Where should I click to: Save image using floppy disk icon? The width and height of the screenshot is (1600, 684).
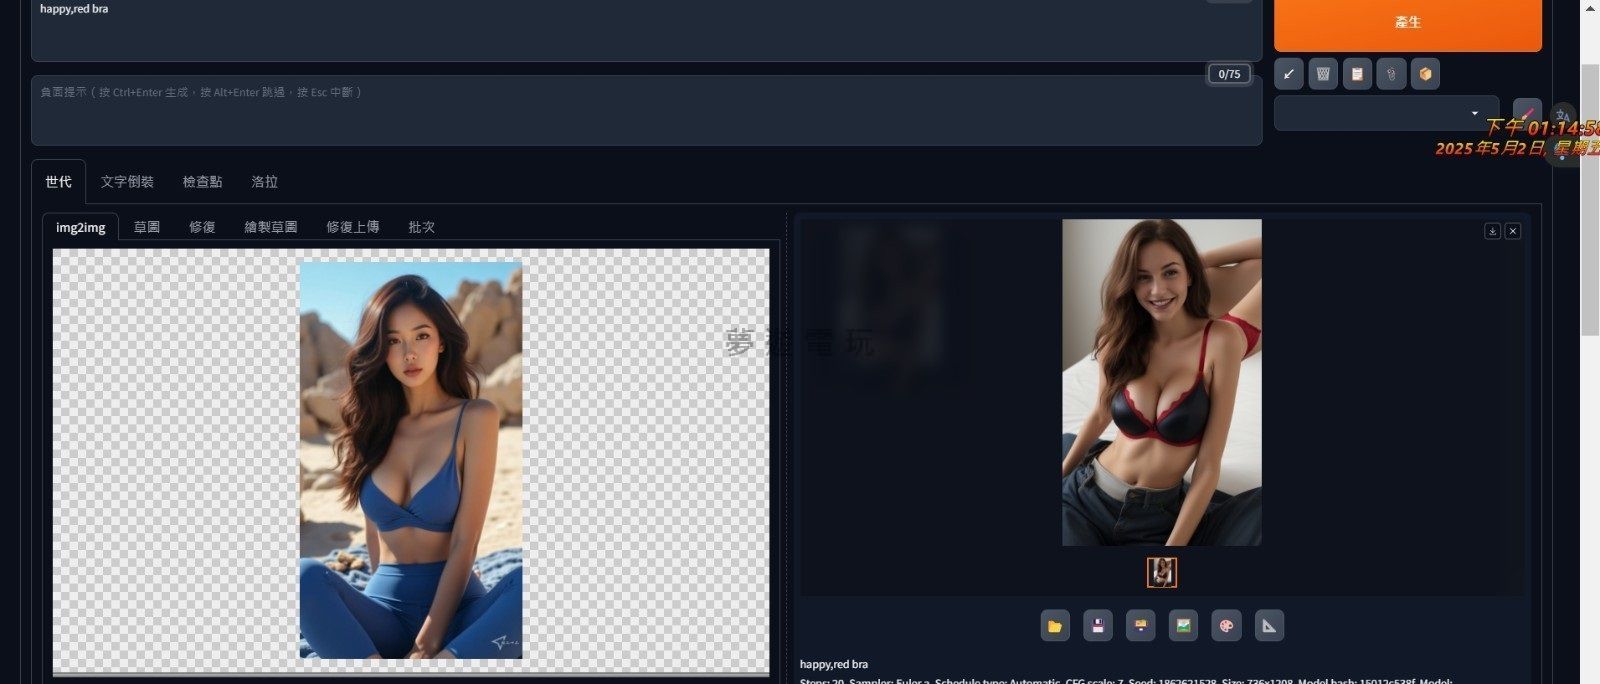pyautogui.click(x=1098, y=626)
